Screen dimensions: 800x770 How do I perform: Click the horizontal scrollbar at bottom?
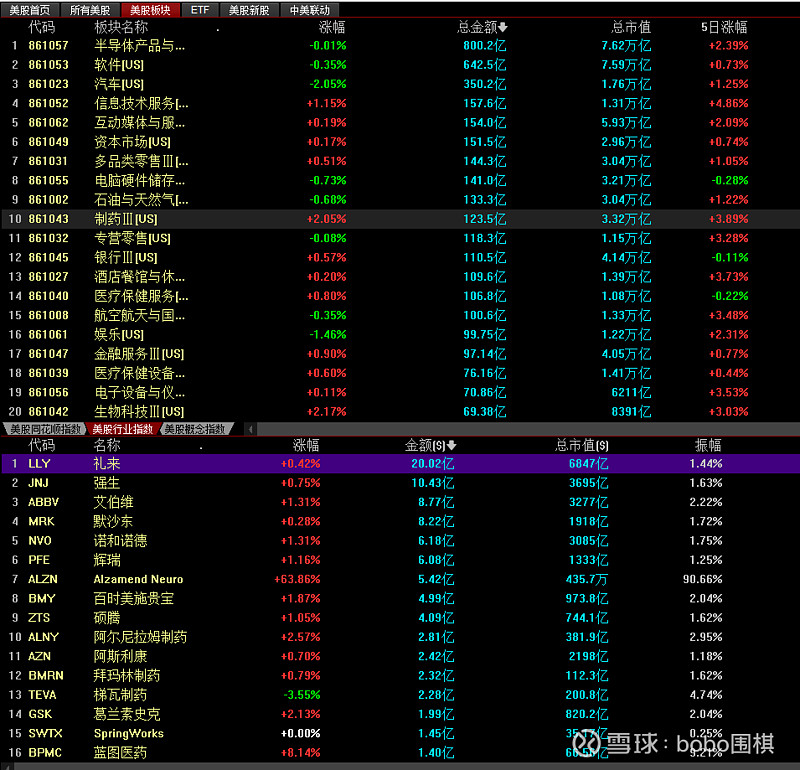click(400, 766)
